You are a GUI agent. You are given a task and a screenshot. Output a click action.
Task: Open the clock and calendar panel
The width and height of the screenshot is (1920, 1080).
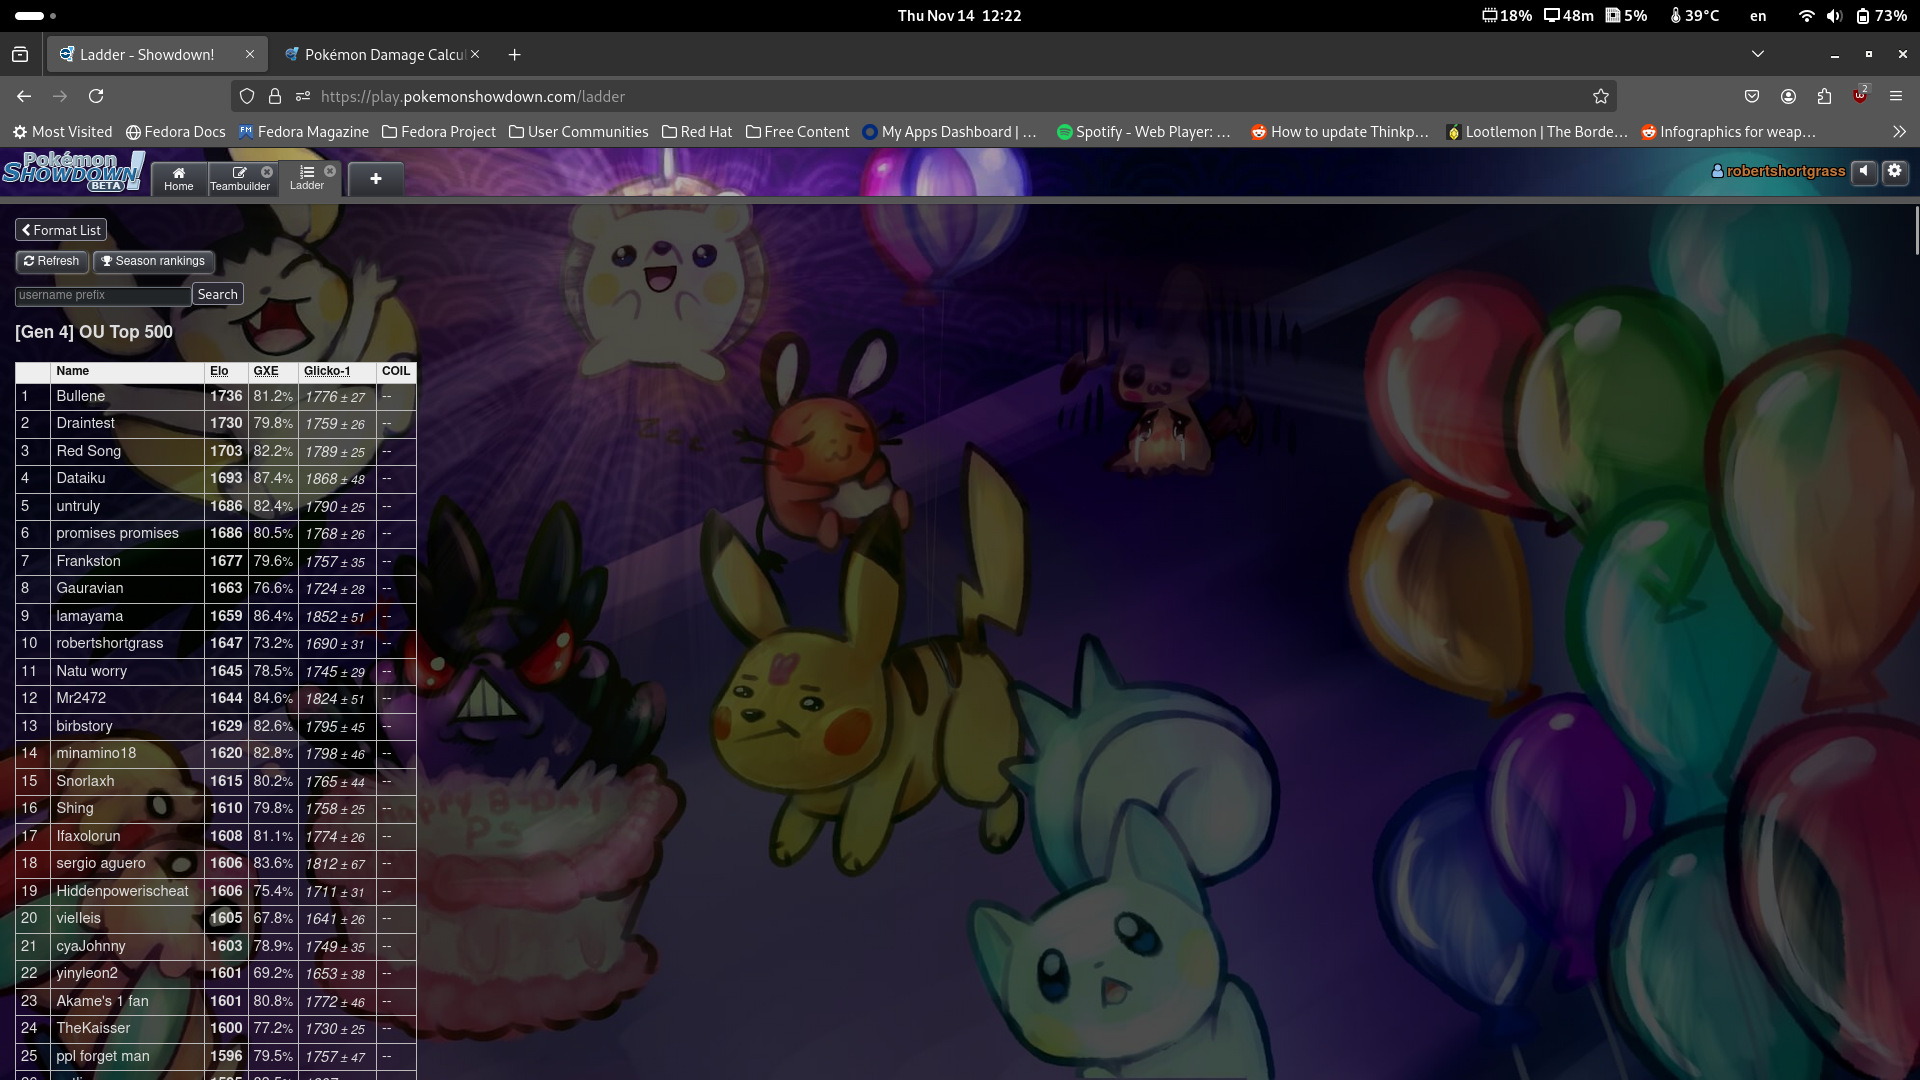point(959,16)
